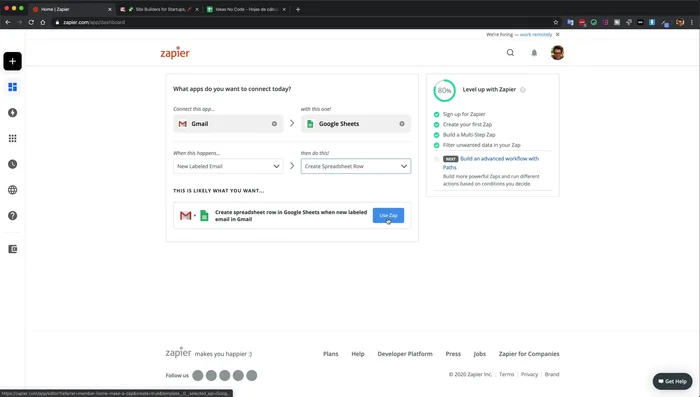Open the Developer Platform footer link

click(405, 354)
